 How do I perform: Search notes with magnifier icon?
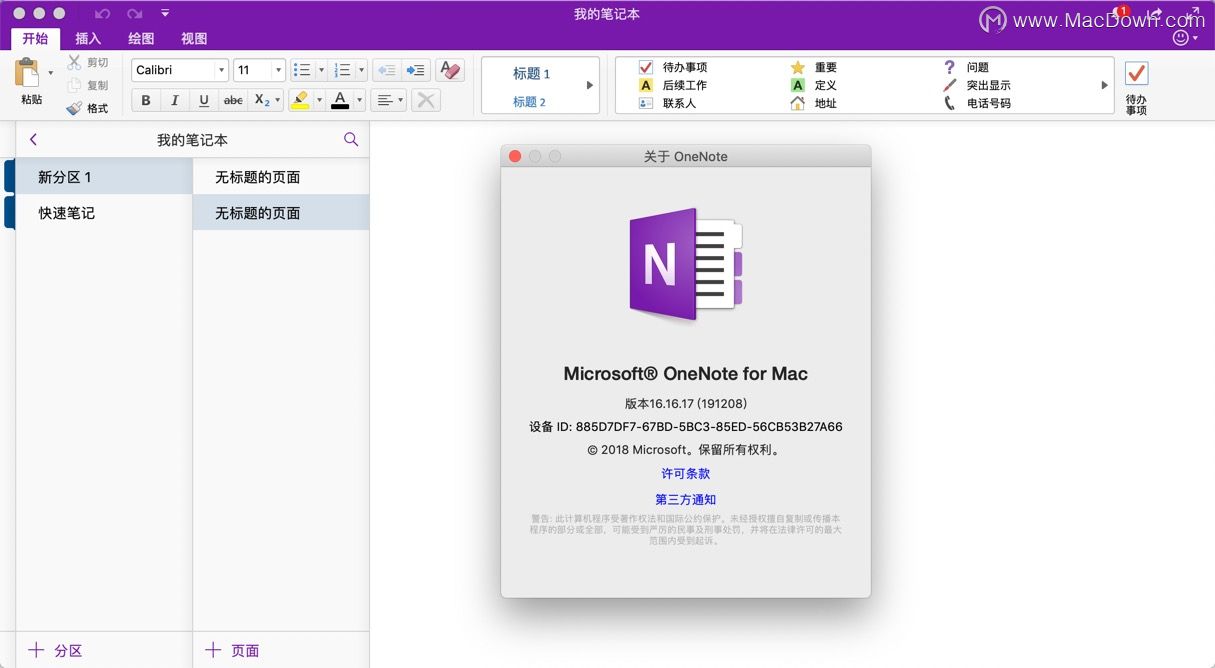click(x=351, y=140)
